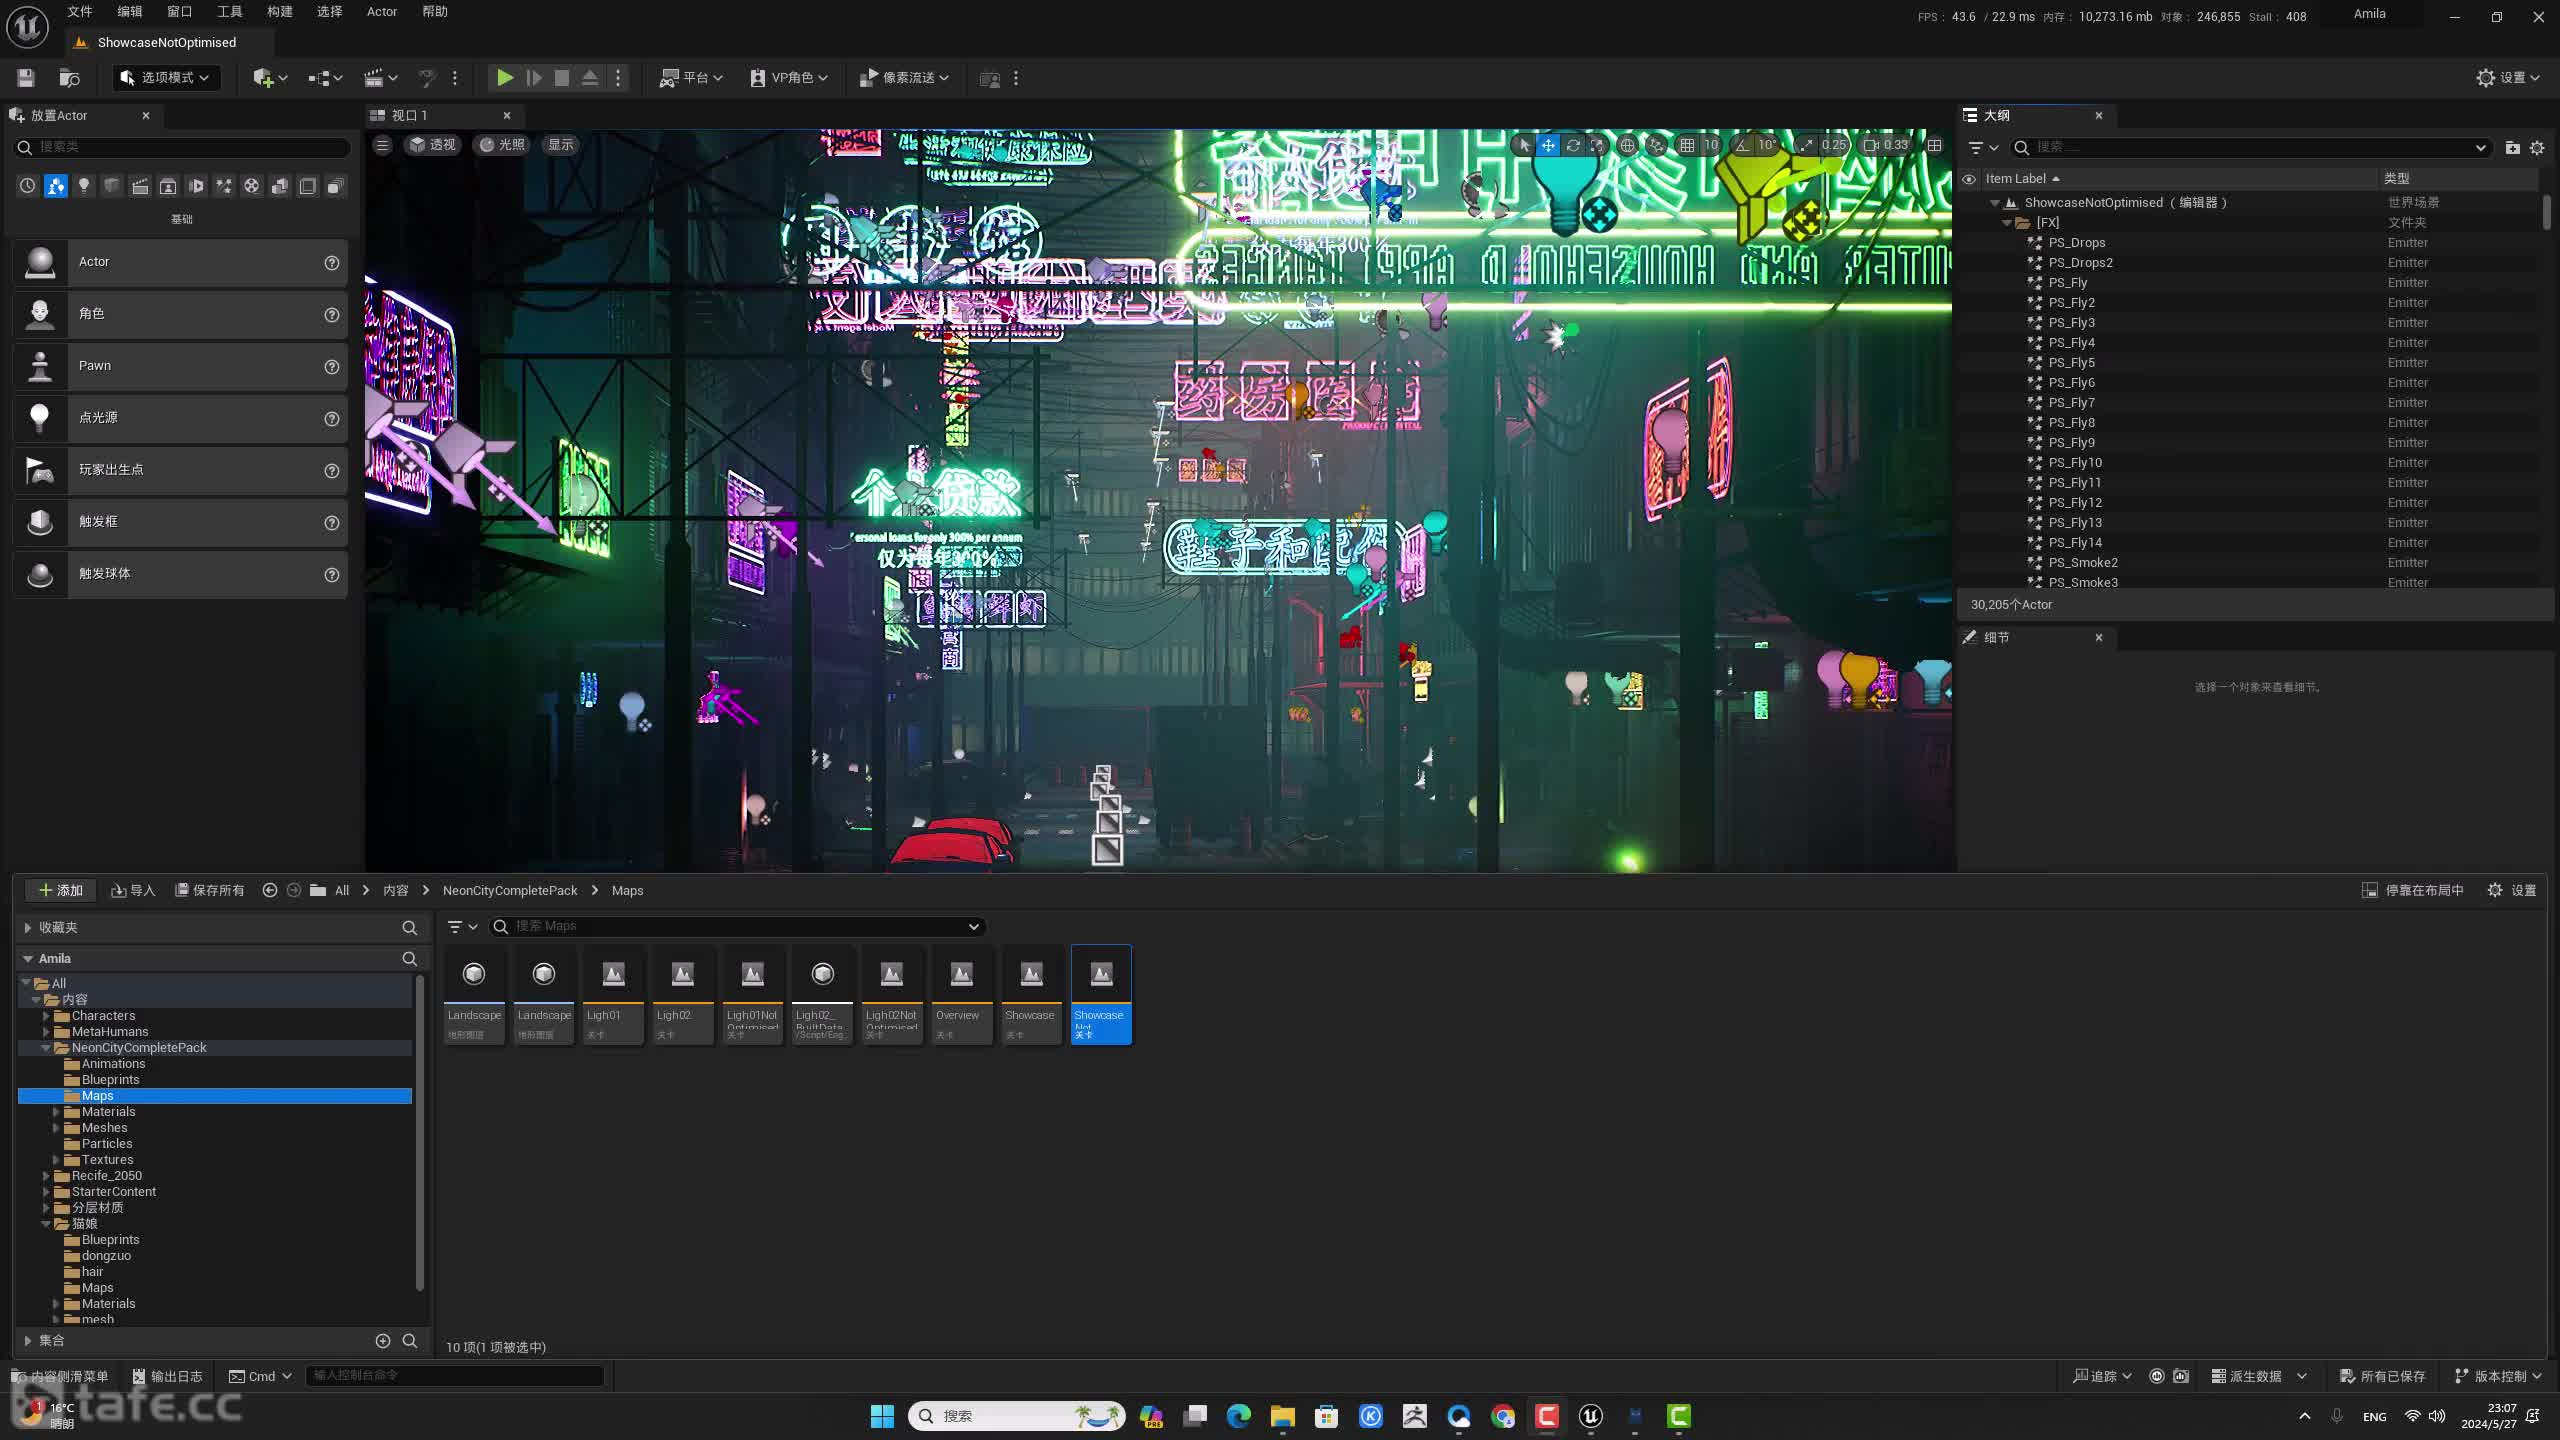Open the 构建 Build menu

280,12
